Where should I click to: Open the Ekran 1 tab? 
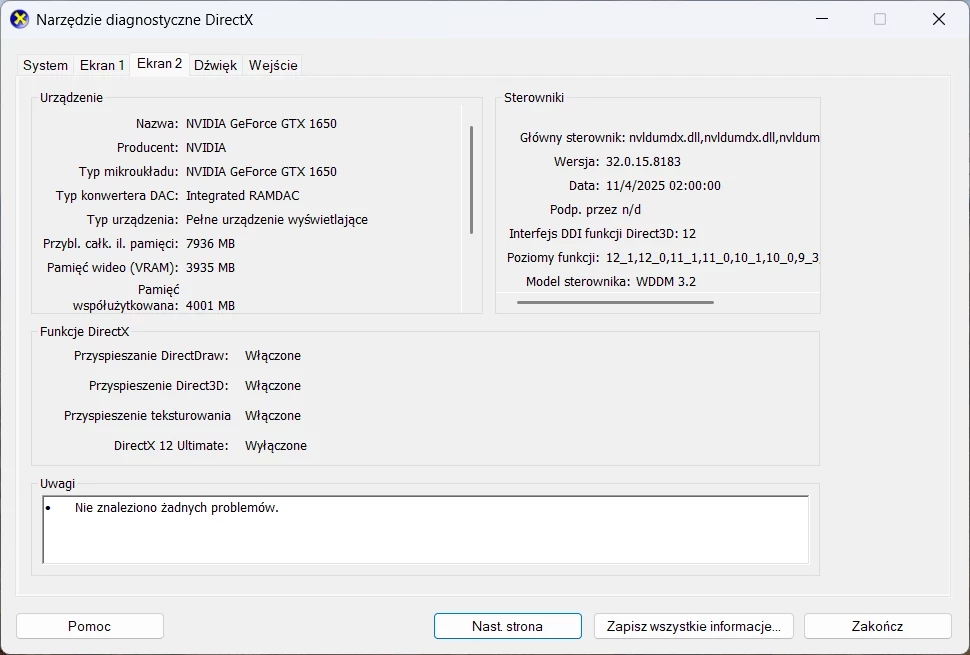(102, 65)
